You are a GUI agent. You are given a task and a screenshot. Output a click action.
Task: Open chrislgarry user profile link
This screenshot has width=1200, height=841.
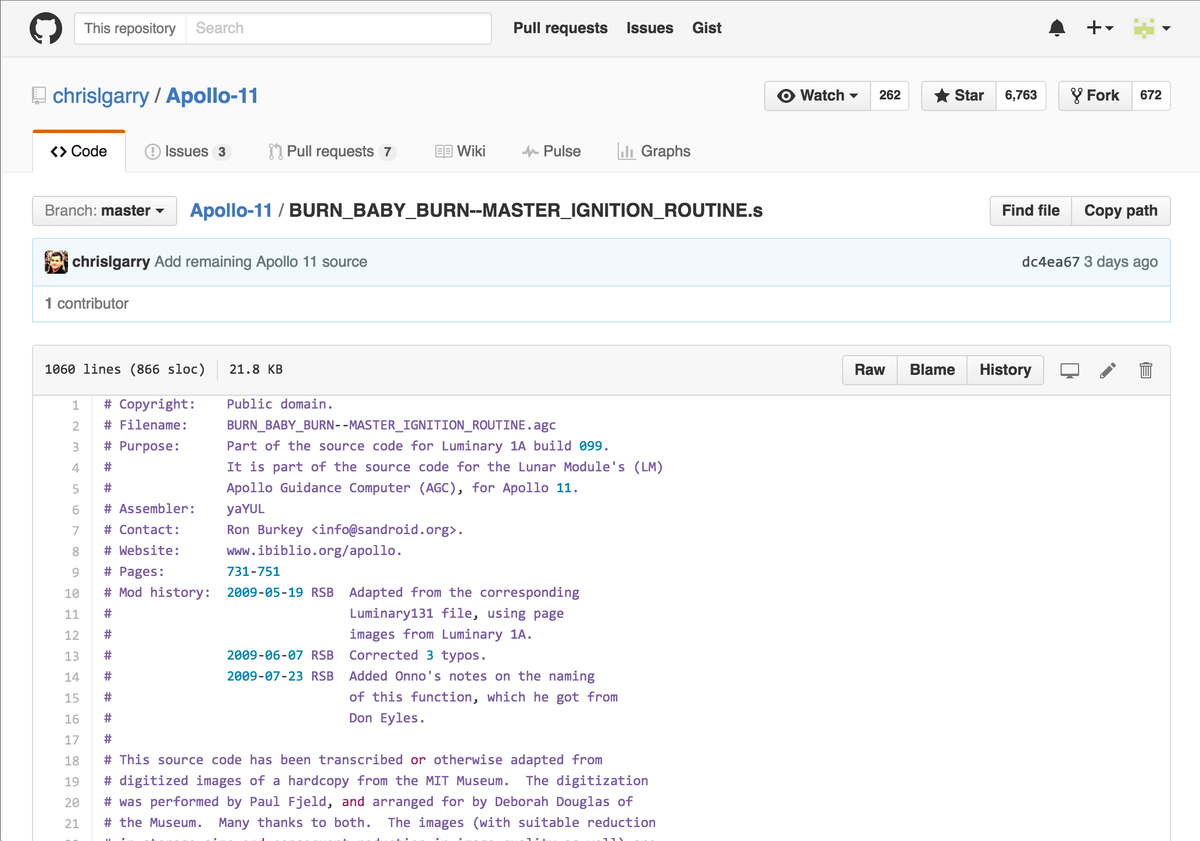click(x=100, y=96)
